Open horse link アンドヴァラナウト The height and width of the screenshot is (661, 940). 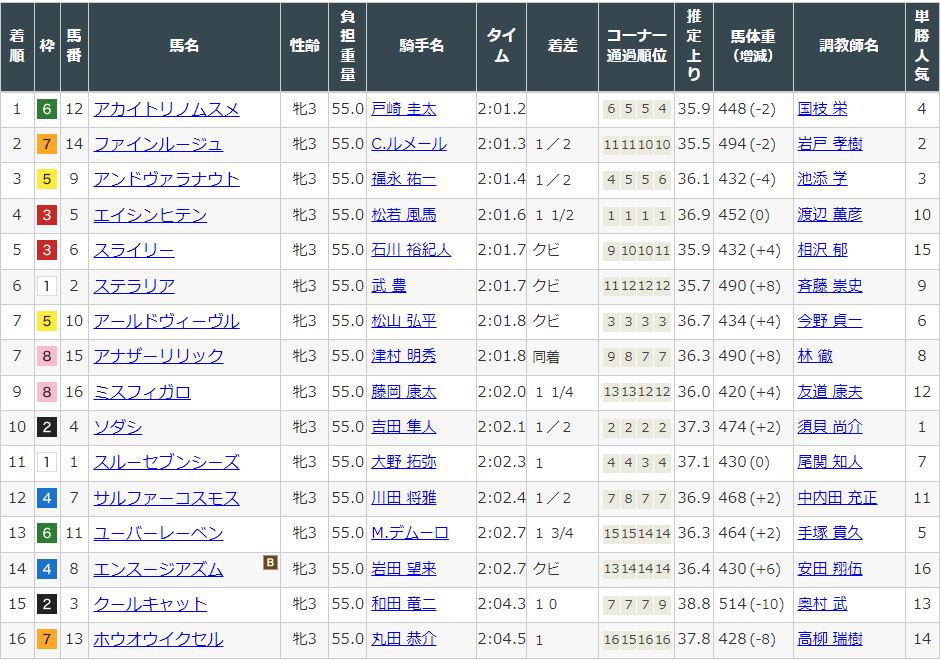[166, 179]
